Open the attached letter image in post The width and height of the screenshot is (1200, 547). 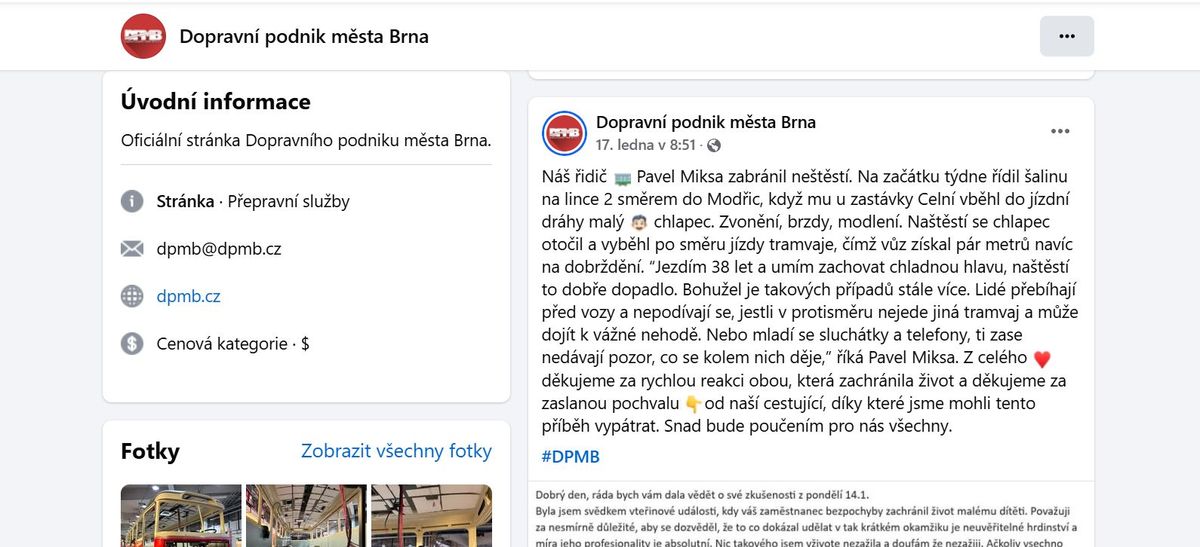(x=811, y=514)
